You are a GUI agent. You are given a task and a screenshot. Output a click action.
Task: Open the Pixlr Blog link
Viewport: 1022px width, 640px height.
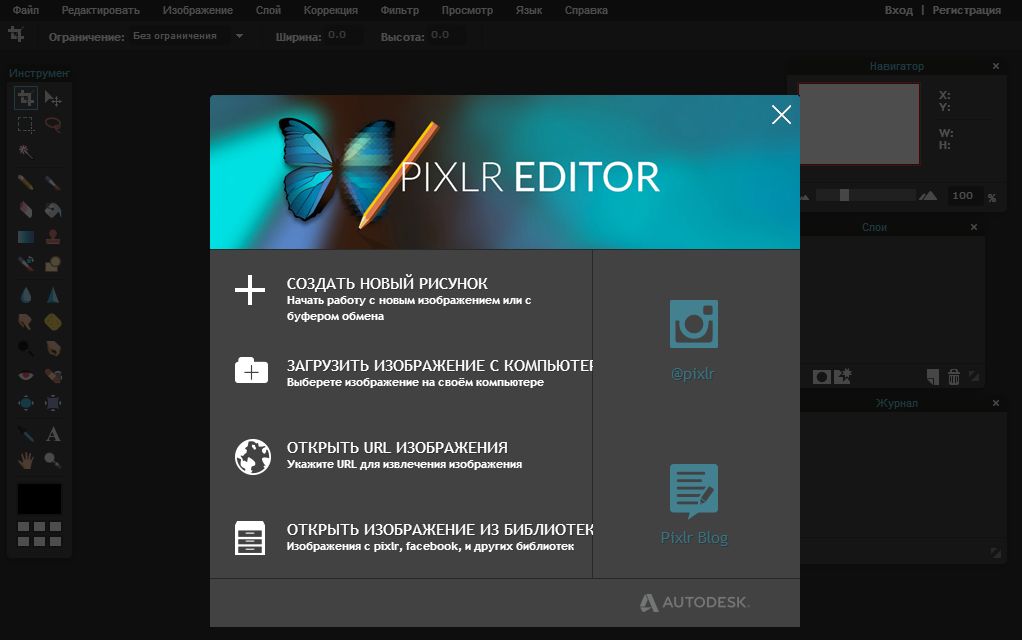[694, 504]
